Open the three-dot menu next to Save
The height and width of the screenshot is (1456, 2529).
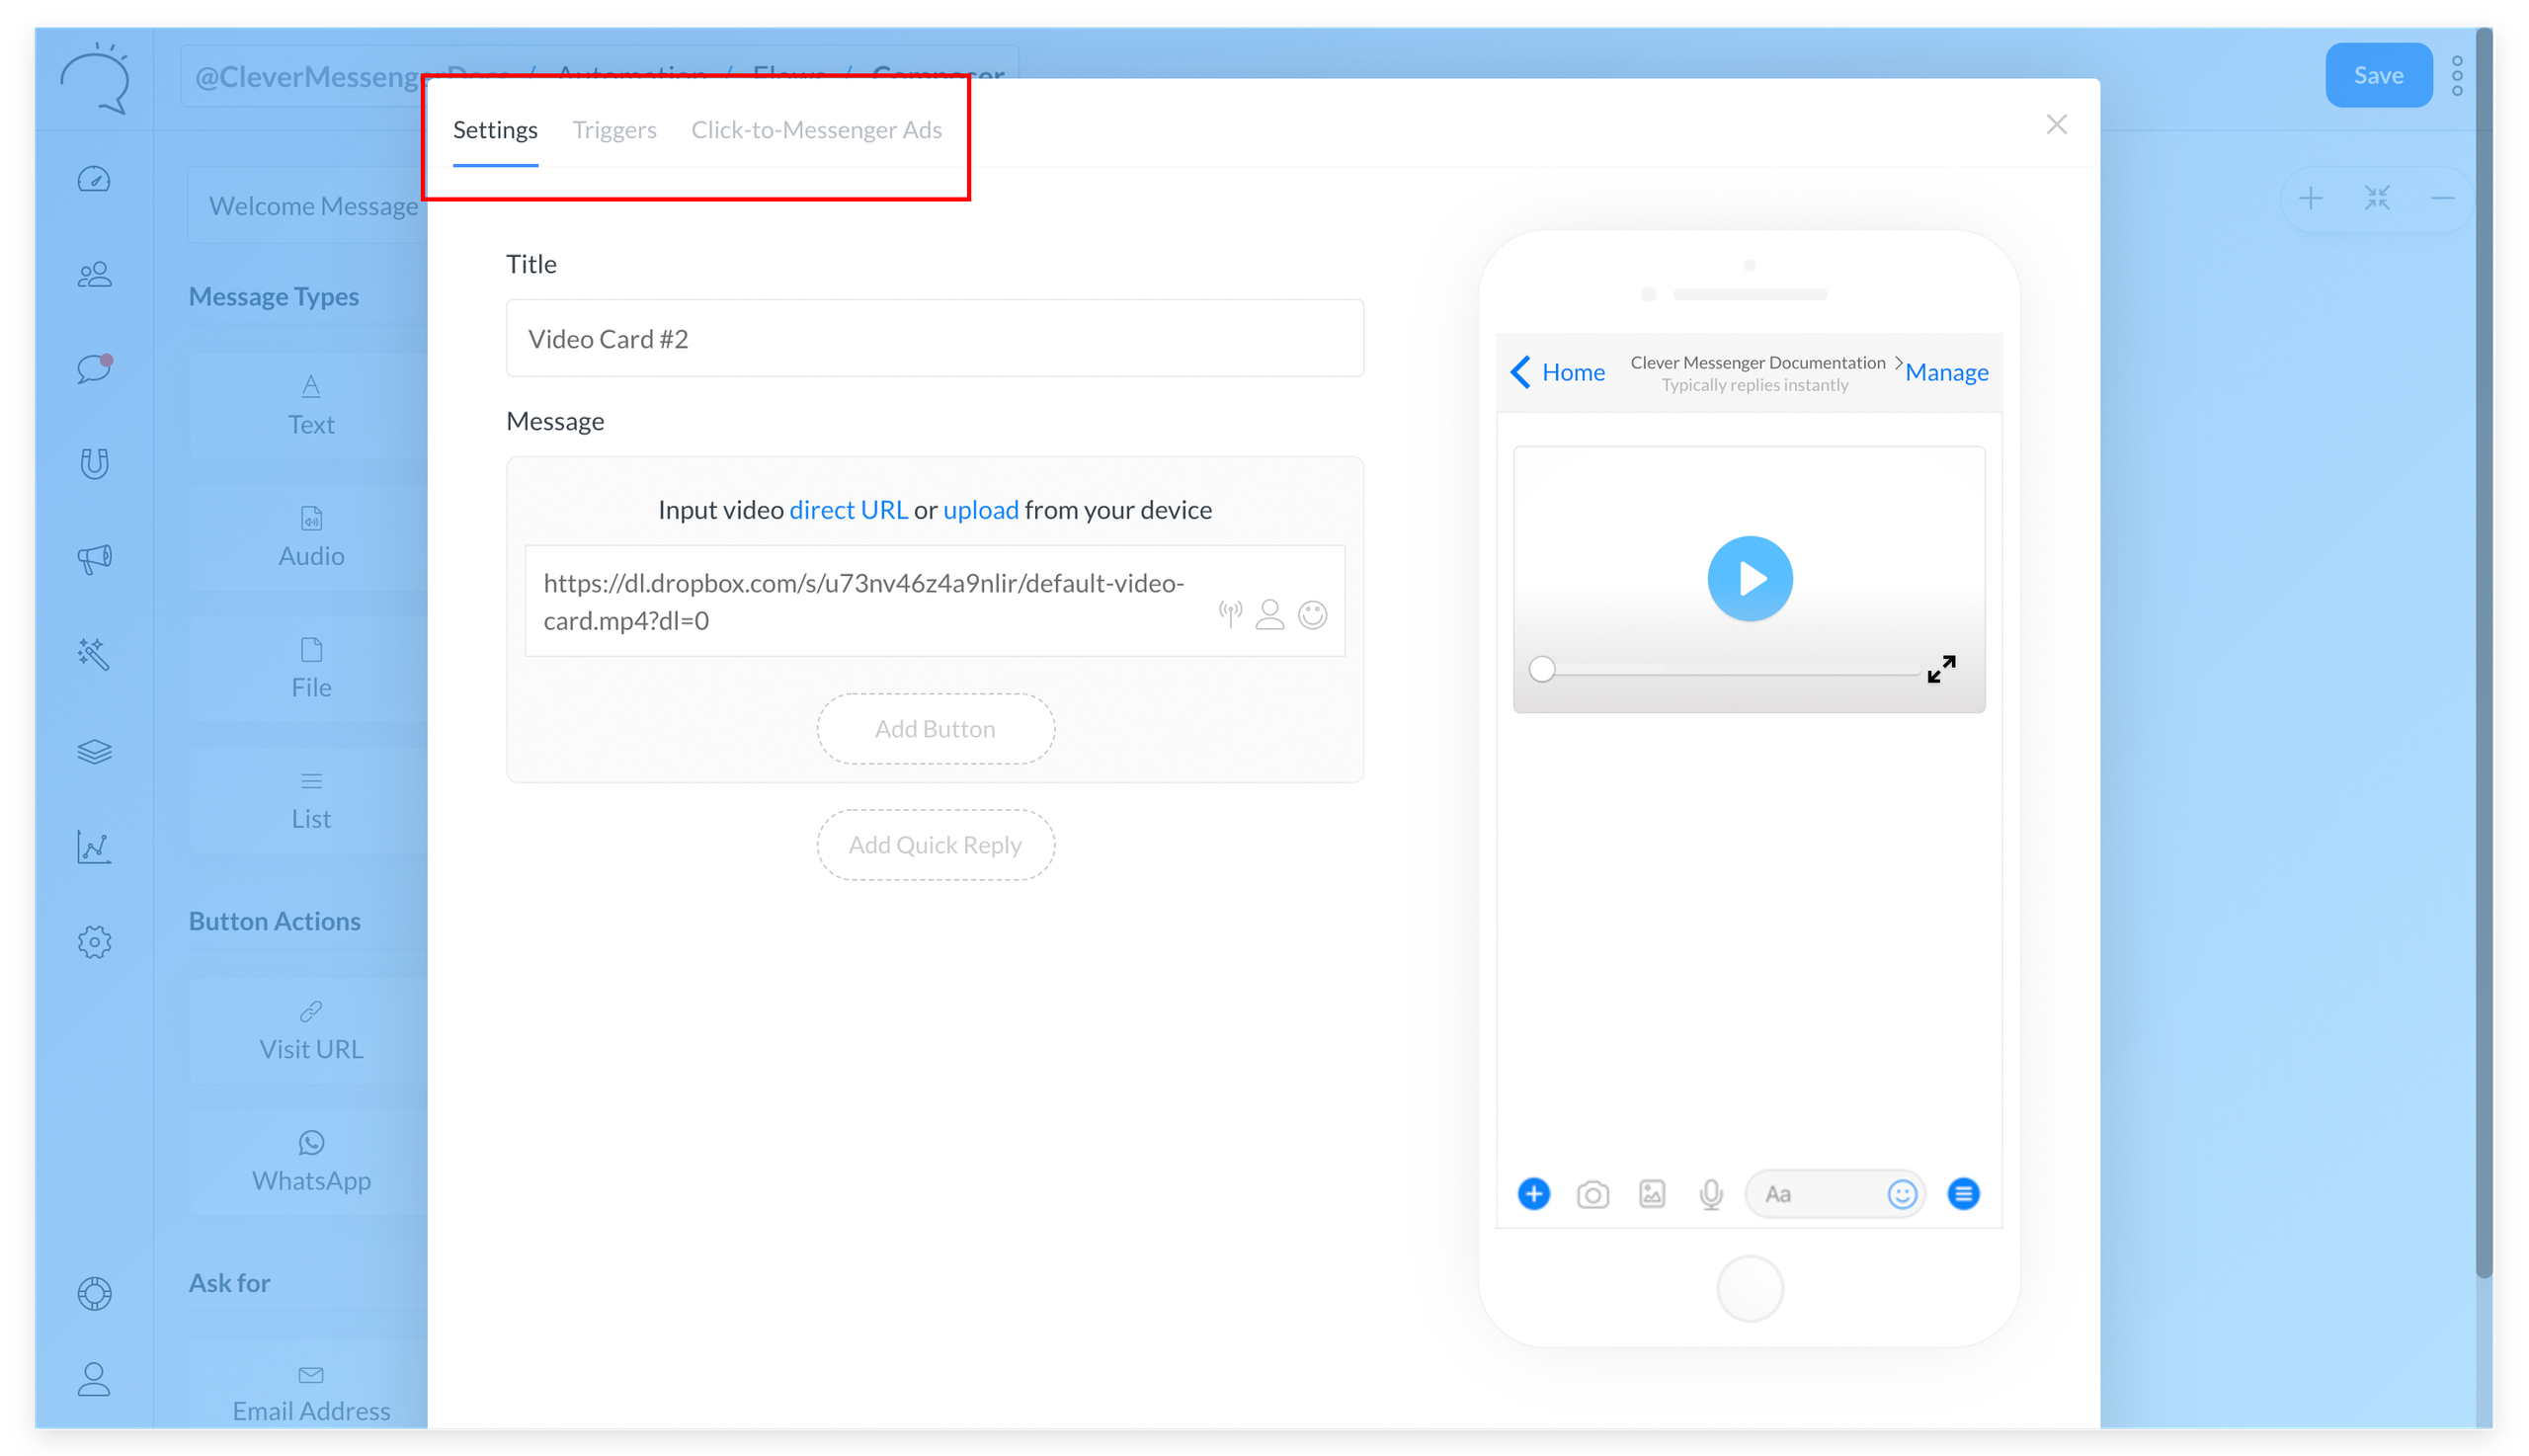2456,76
